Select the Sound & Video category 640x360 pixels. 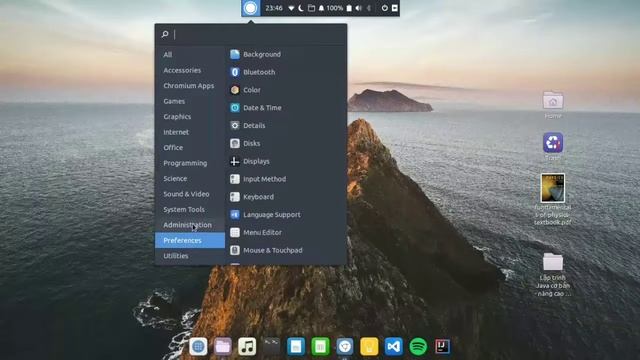[190, 194]
